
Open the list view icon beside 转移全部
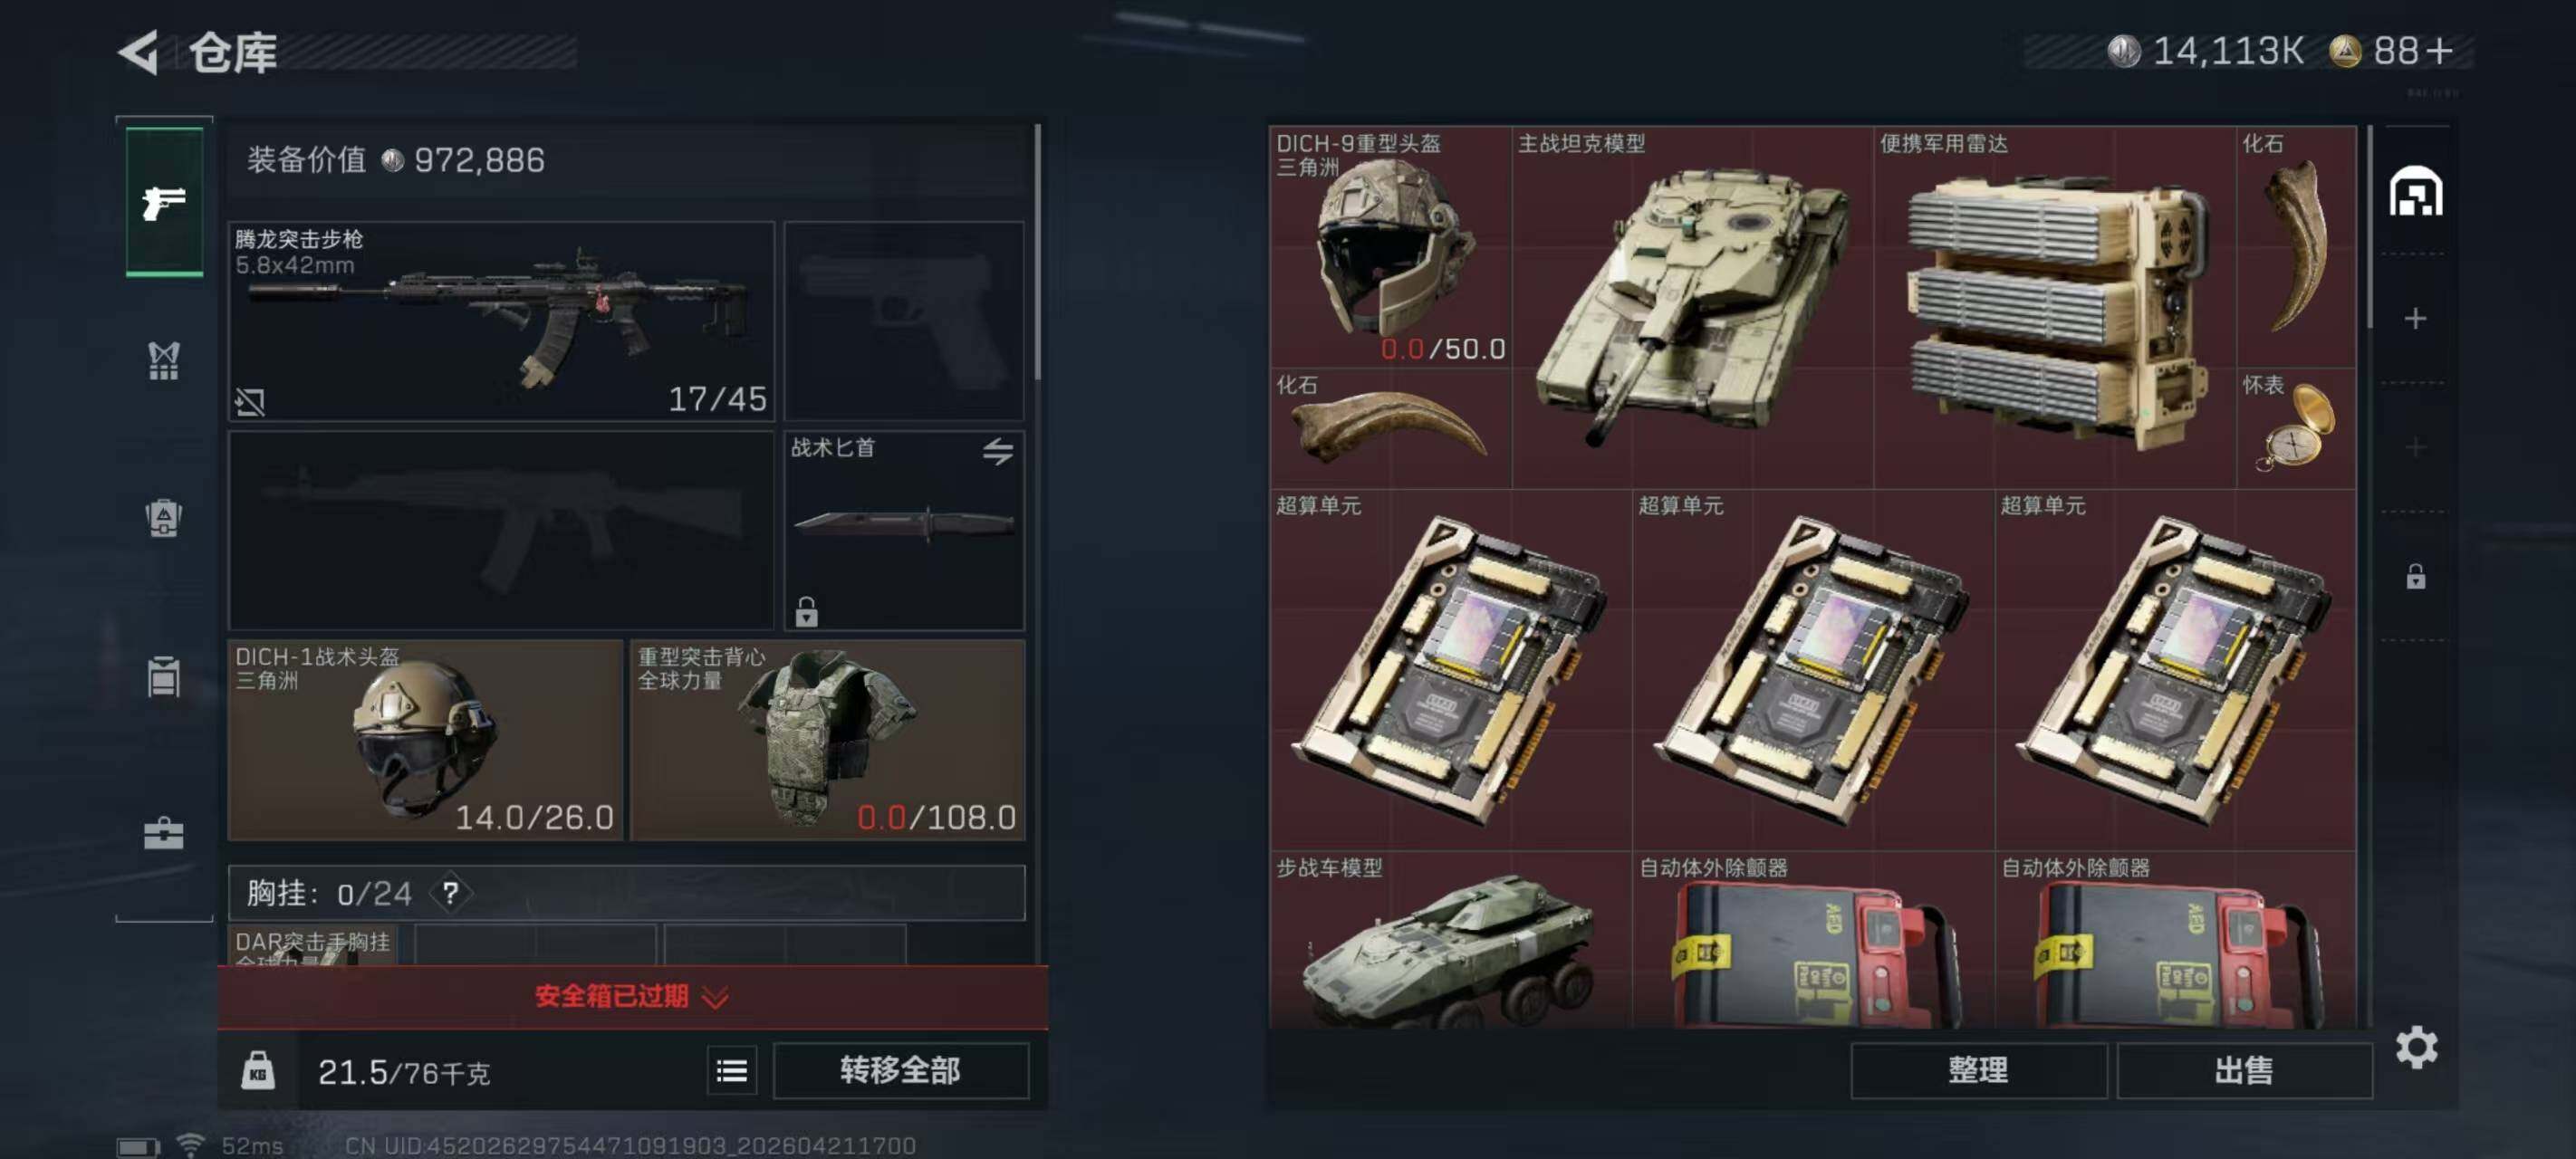pos(732,1071)
